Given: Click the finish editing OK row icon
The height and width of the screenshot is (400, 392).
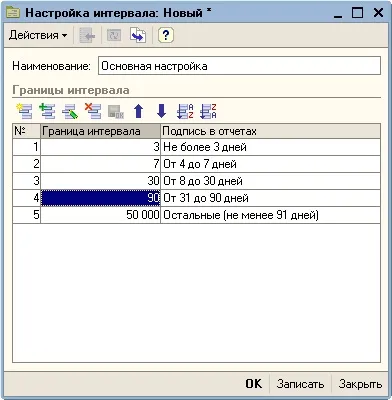Looking at the screenshot, I should 116,112.
